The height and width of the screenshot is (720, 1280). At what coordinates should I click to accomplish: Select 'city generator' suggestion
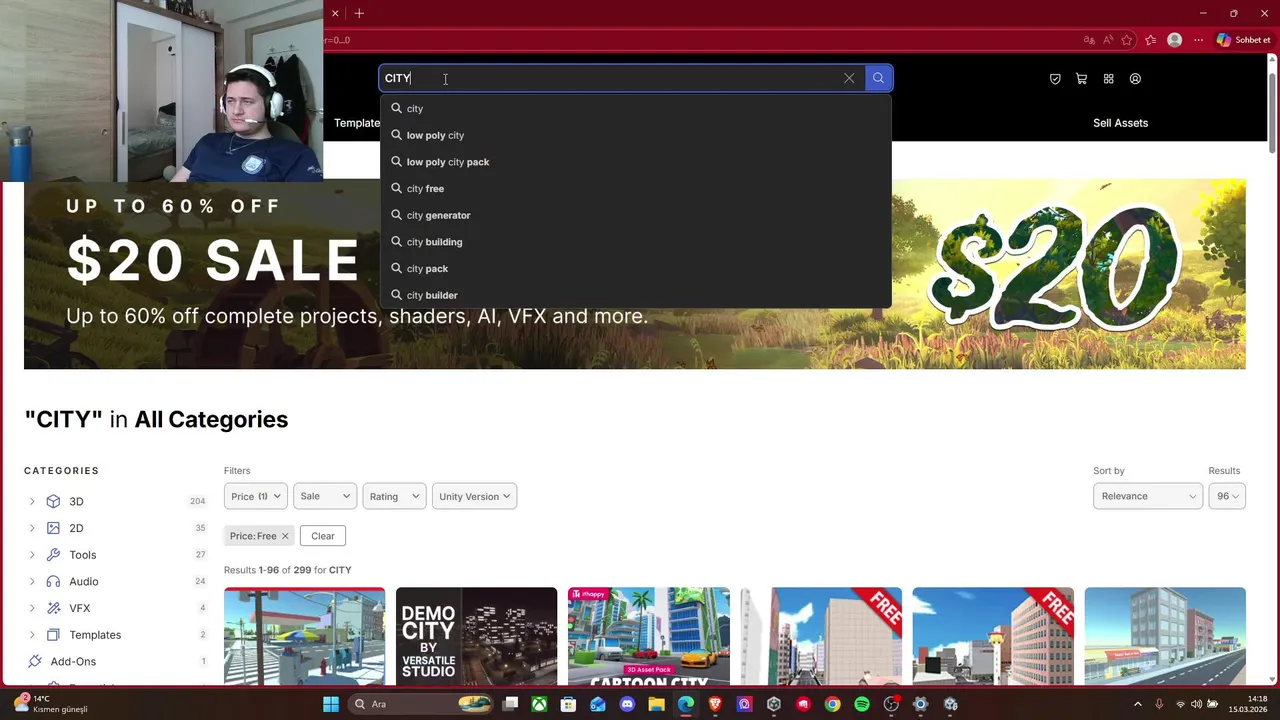click(636, 215)
